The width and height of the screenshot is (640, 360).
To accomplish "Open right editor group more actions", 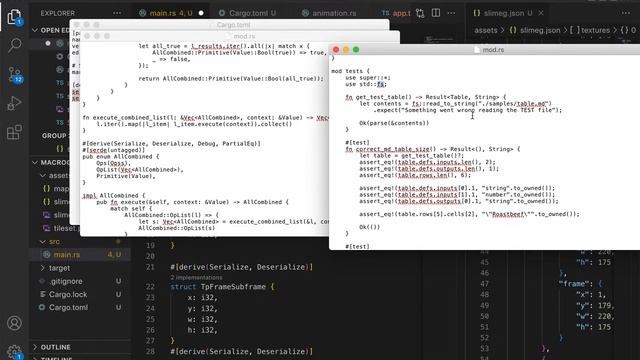I will click(626, 13).
